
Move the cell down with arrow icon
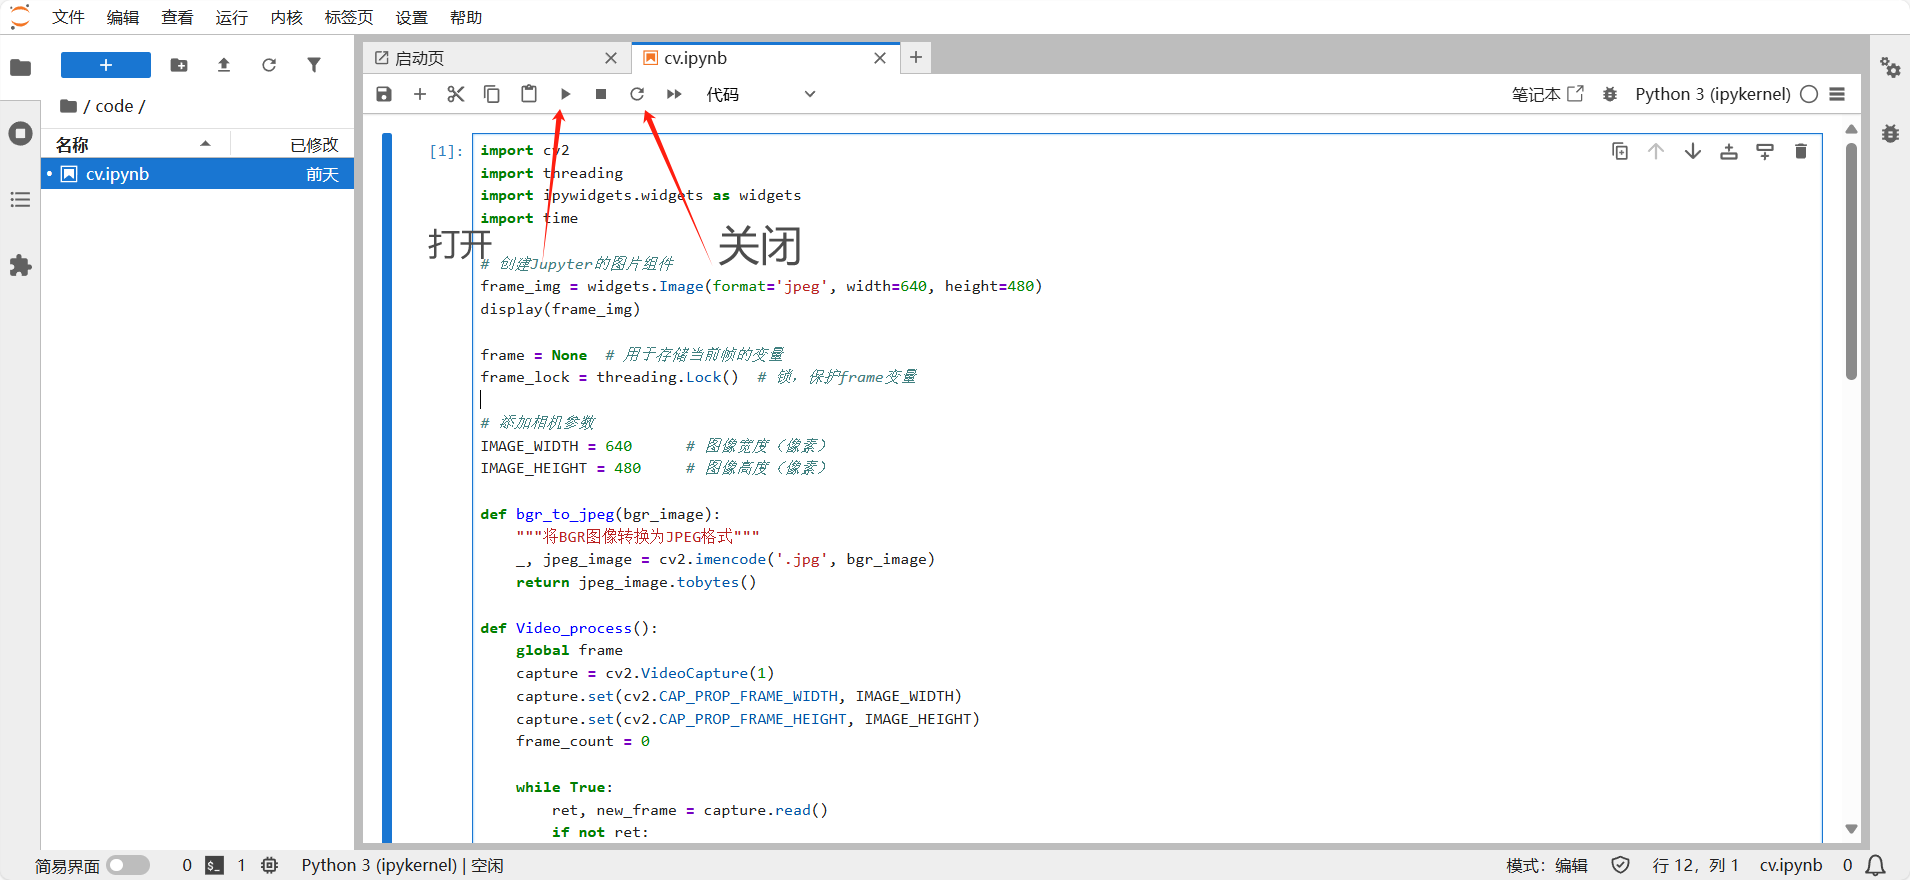(x=1693, y=151)
